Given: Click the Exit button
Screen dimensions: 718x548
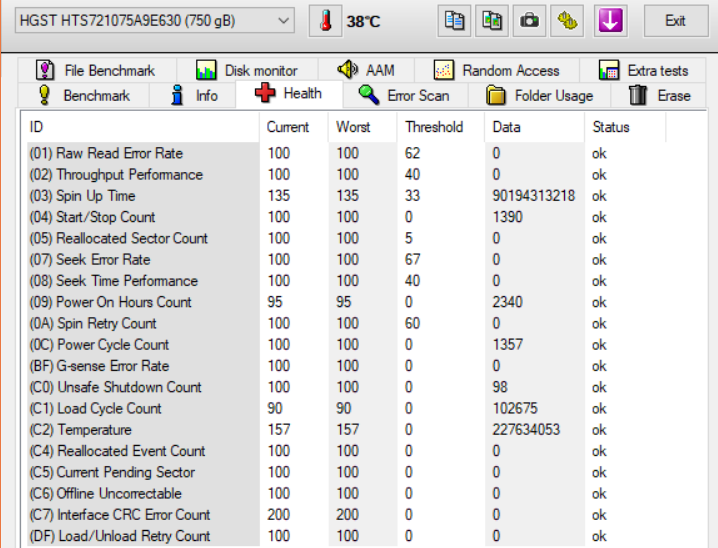Looking at the screenshot, I should coord(675,21).
